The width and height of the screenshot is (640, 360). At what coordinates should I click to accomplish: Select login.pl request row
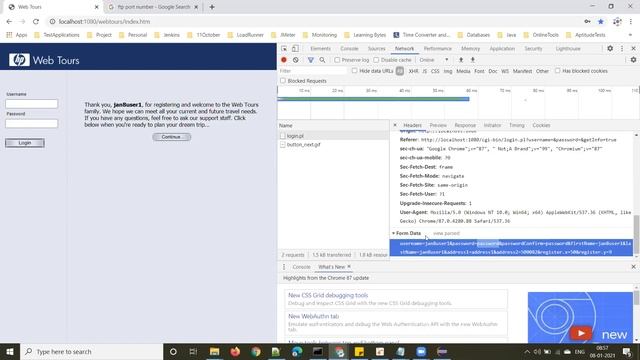coord(333,136)
